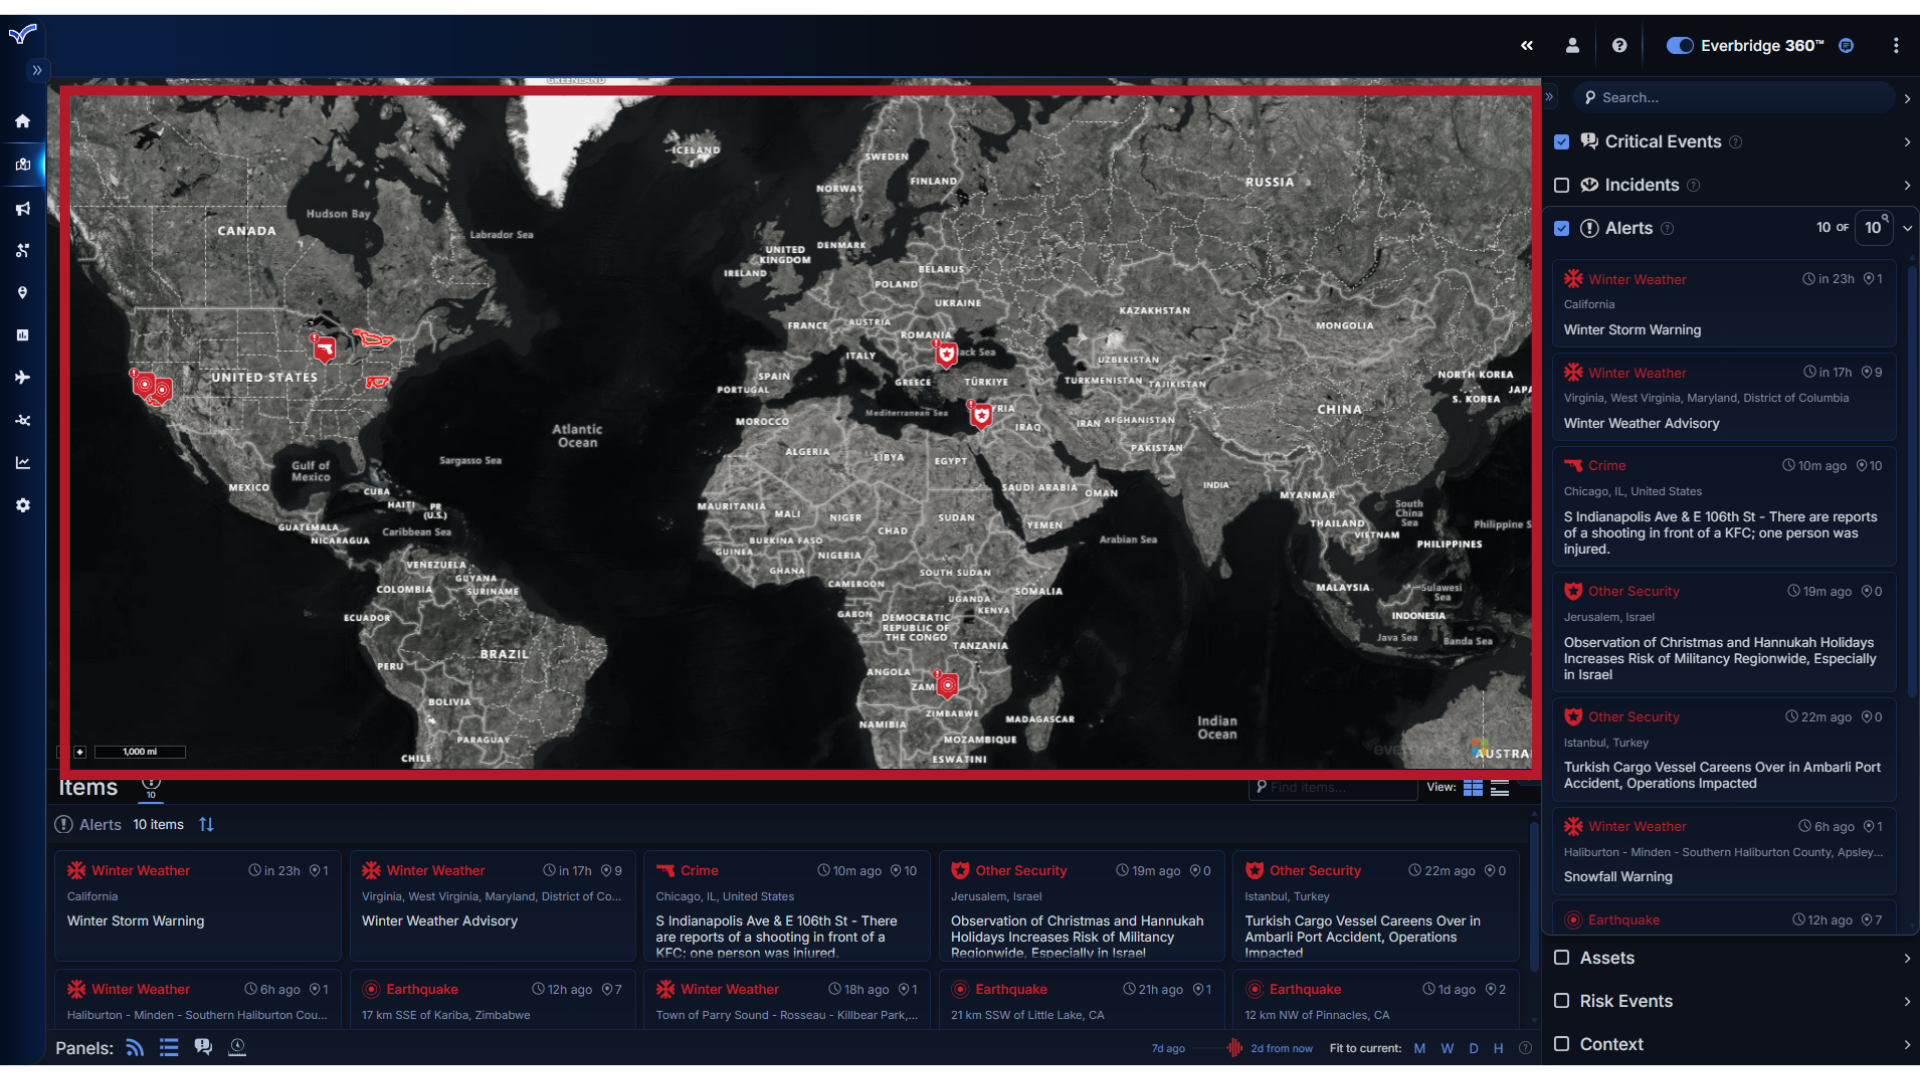This screenshot has height=1080, width=1920.
Task: Select the grid view layout option
Action: pos(1474,787)
